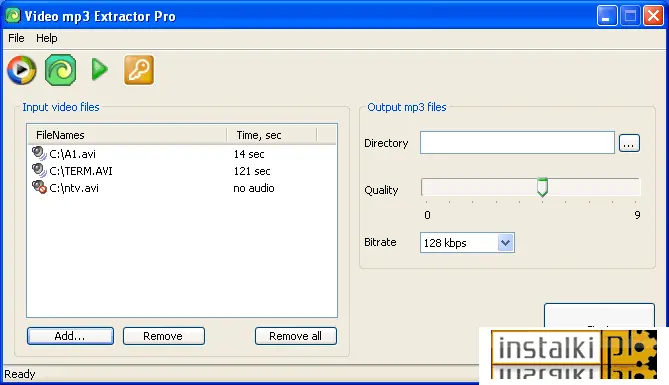Click the directory browse "..." button
This screenshot has height=385, width=669.
629,143
